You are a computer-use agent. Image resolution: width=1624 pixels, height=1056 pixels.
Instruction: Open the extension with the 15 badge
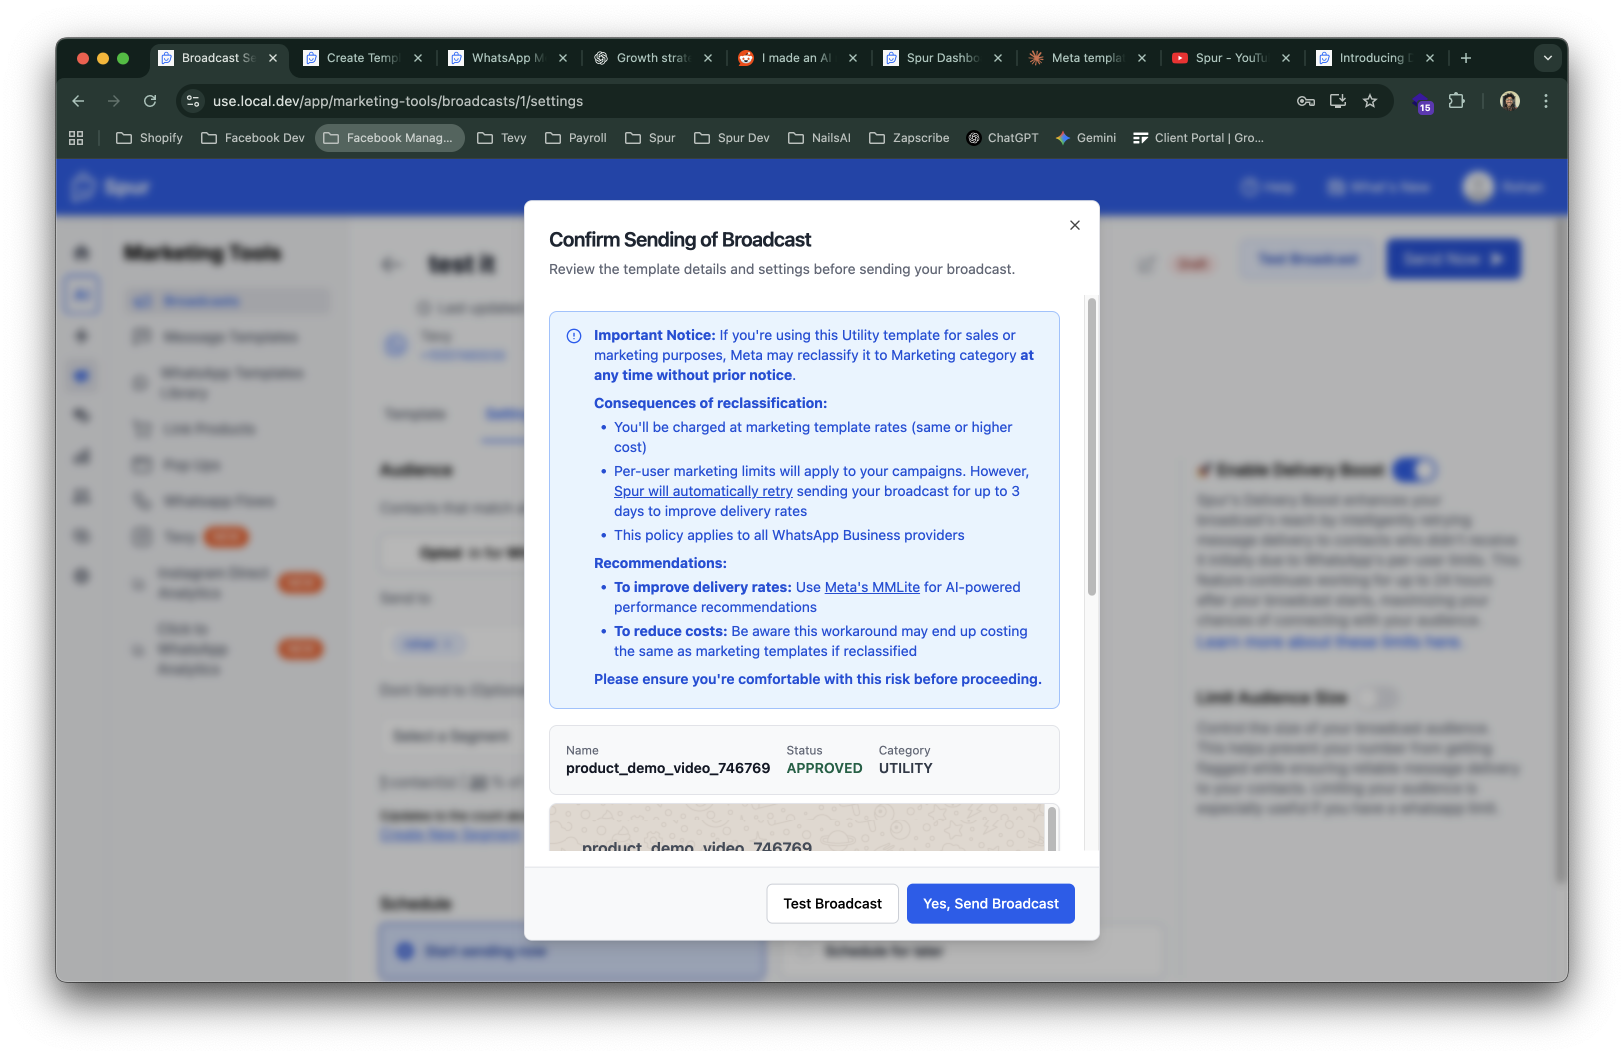pyautogui.click(x=1422, y=103)
